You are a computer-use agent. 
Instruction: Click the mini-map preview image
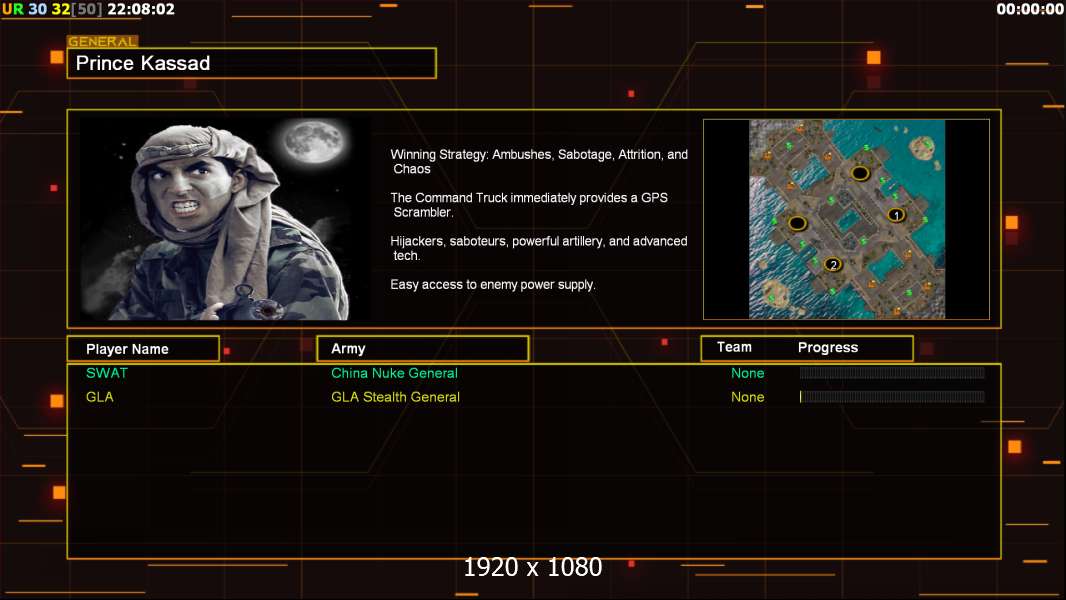(846, 219)
